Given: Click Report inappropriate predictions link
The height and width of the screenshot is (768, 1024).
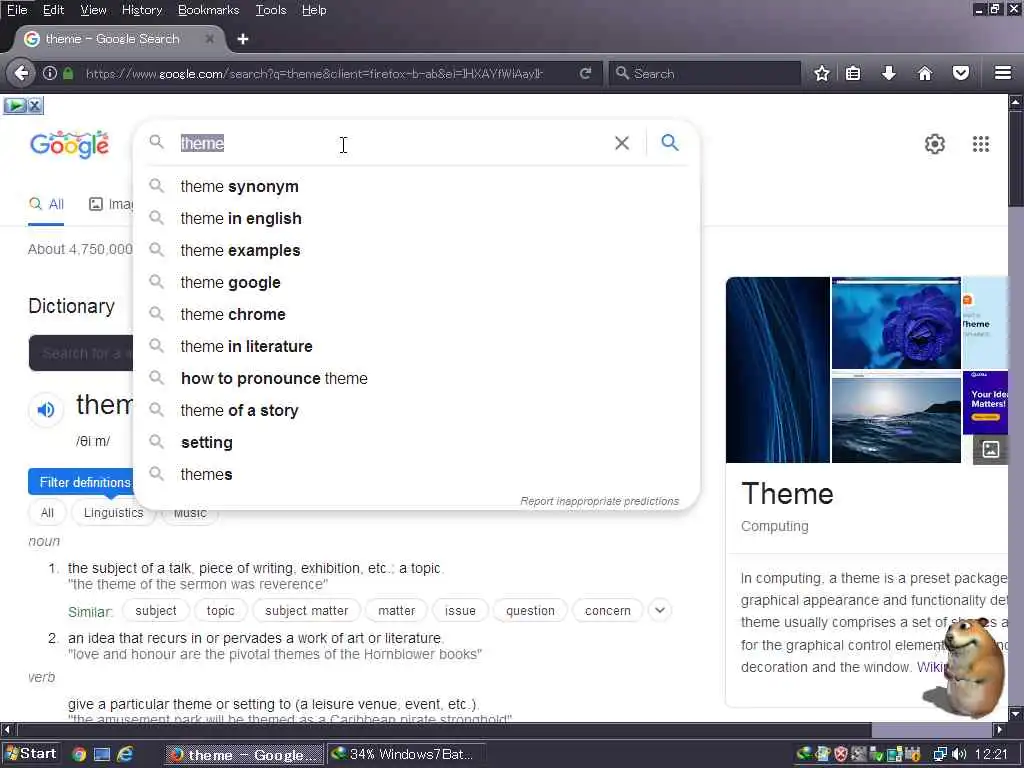Looking at the screenshot, I should [599, 502].
